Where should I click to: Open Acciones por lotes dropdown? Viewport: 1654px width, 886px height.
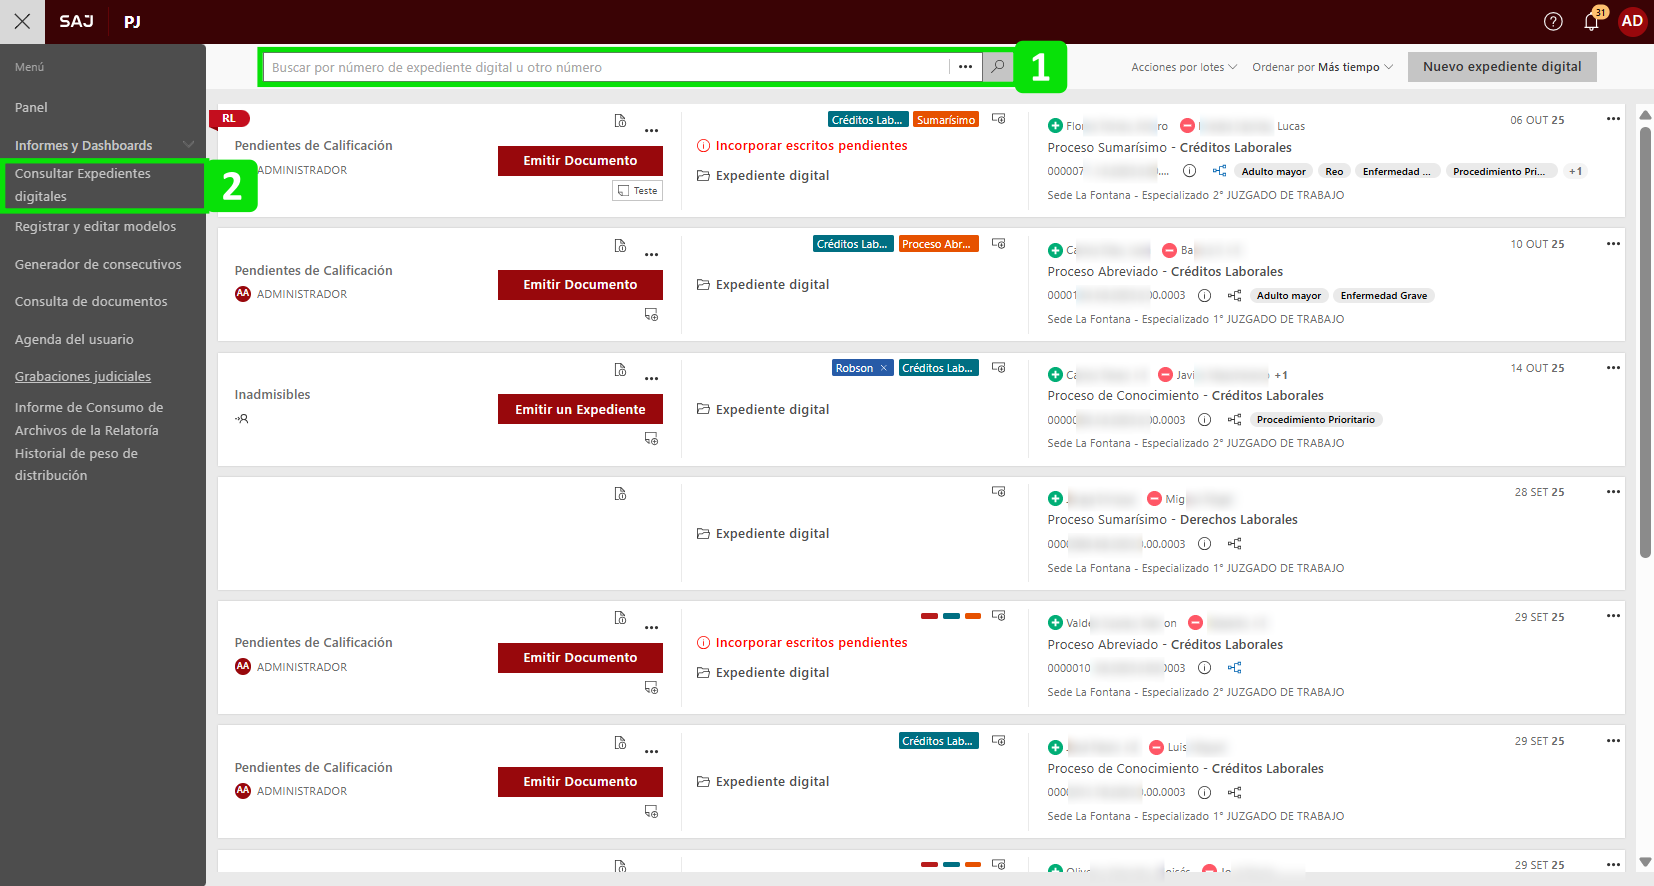pos(1183,67)
